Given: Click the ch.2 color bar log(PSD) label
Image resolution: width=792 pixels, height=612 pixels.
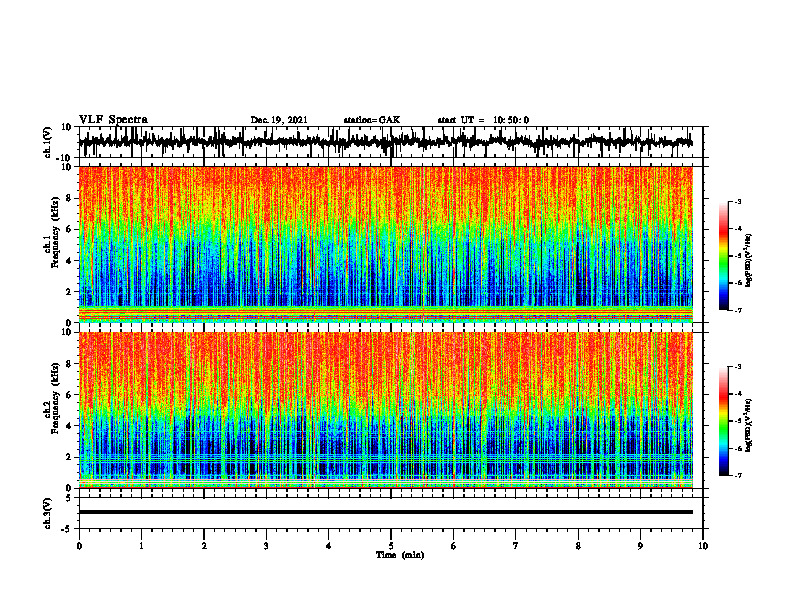Looking at the screenshot, I should (749, 425).
